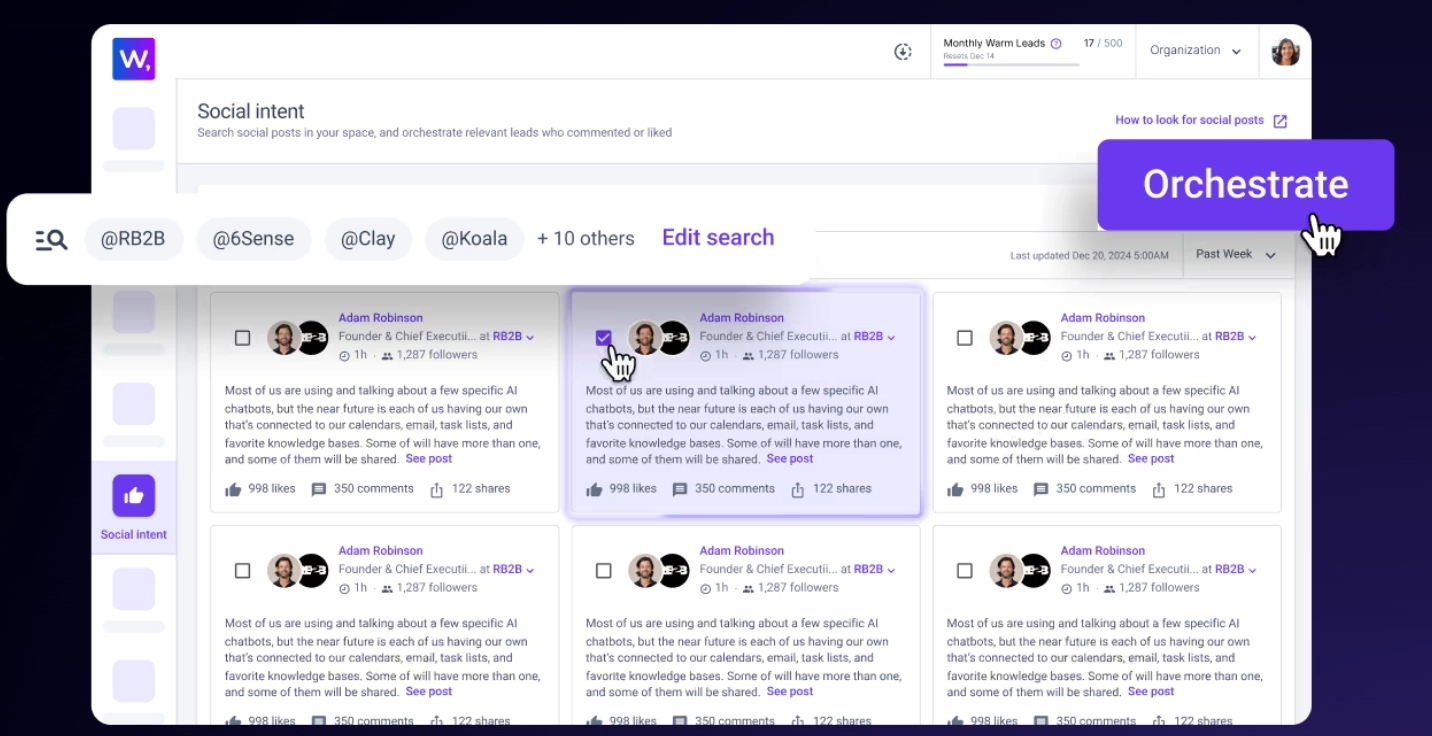The height and width of the screenshot is (736, 1432).
Task: Select the @6Sense search tag
Action: [x=254, y=239]
